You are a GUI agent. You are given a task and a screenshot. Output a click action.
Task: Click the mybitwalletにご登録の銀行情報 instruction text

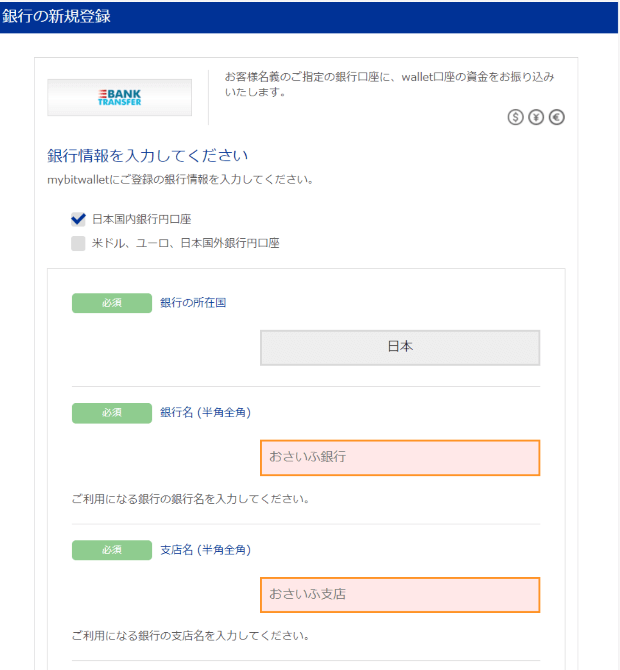pos(180,179)
